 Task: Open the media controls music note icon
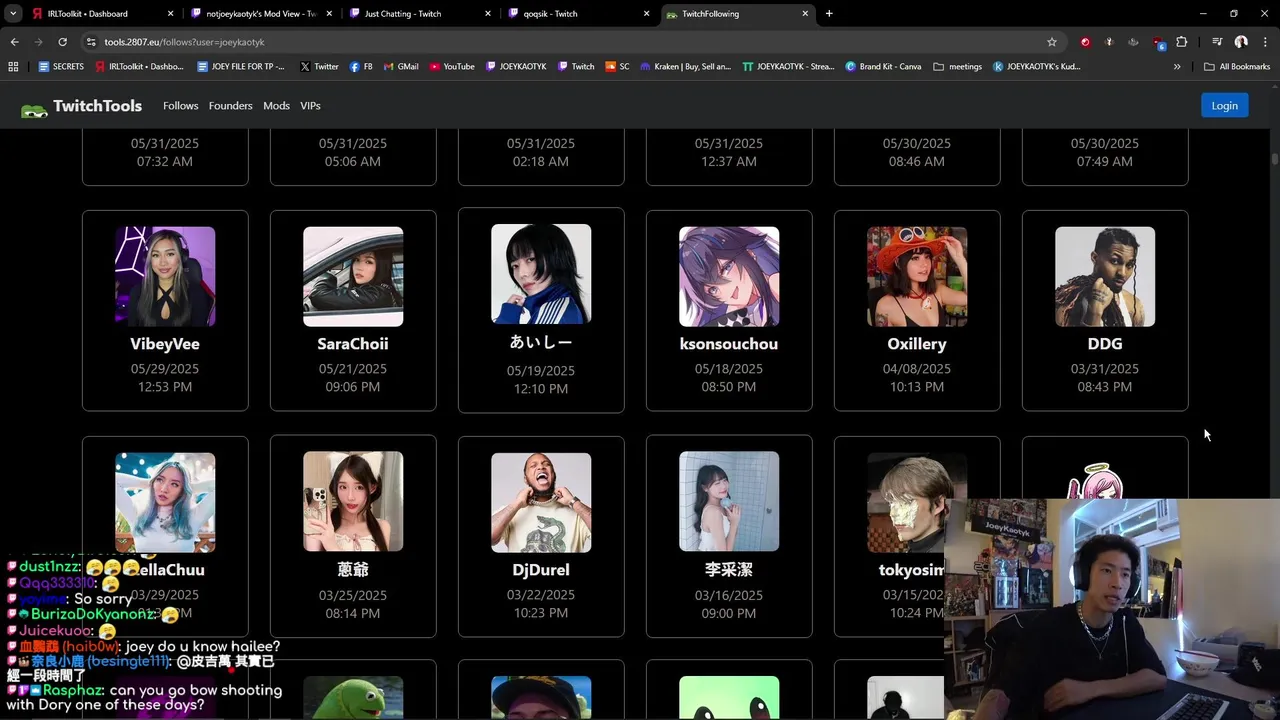[x=1217, y=42]
